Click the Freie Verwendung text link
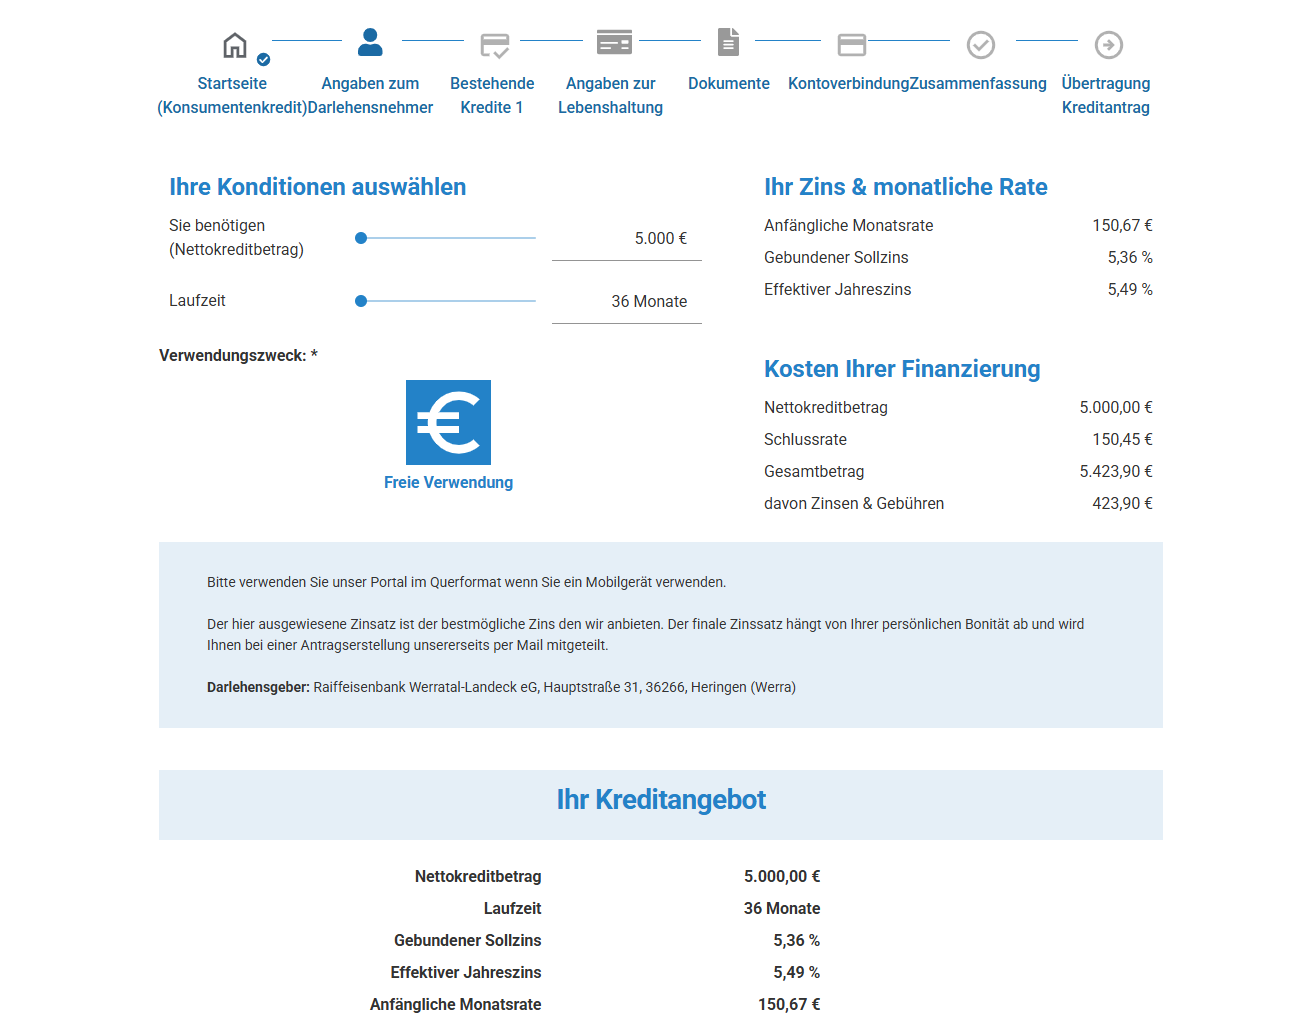The height and width of the screenshot is (1021, 1303). (448, 483)
